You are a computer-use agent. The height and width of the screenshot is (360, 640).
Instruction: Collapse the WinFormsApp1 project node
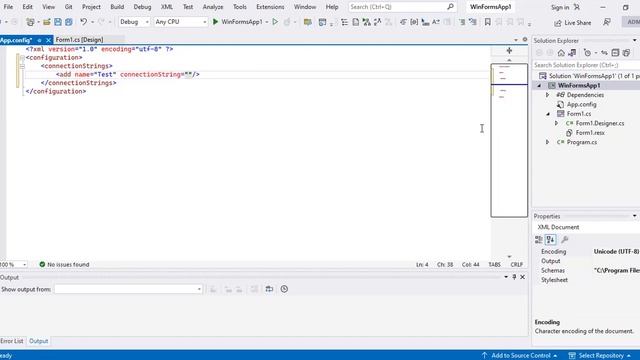click(x=539, y=86)
